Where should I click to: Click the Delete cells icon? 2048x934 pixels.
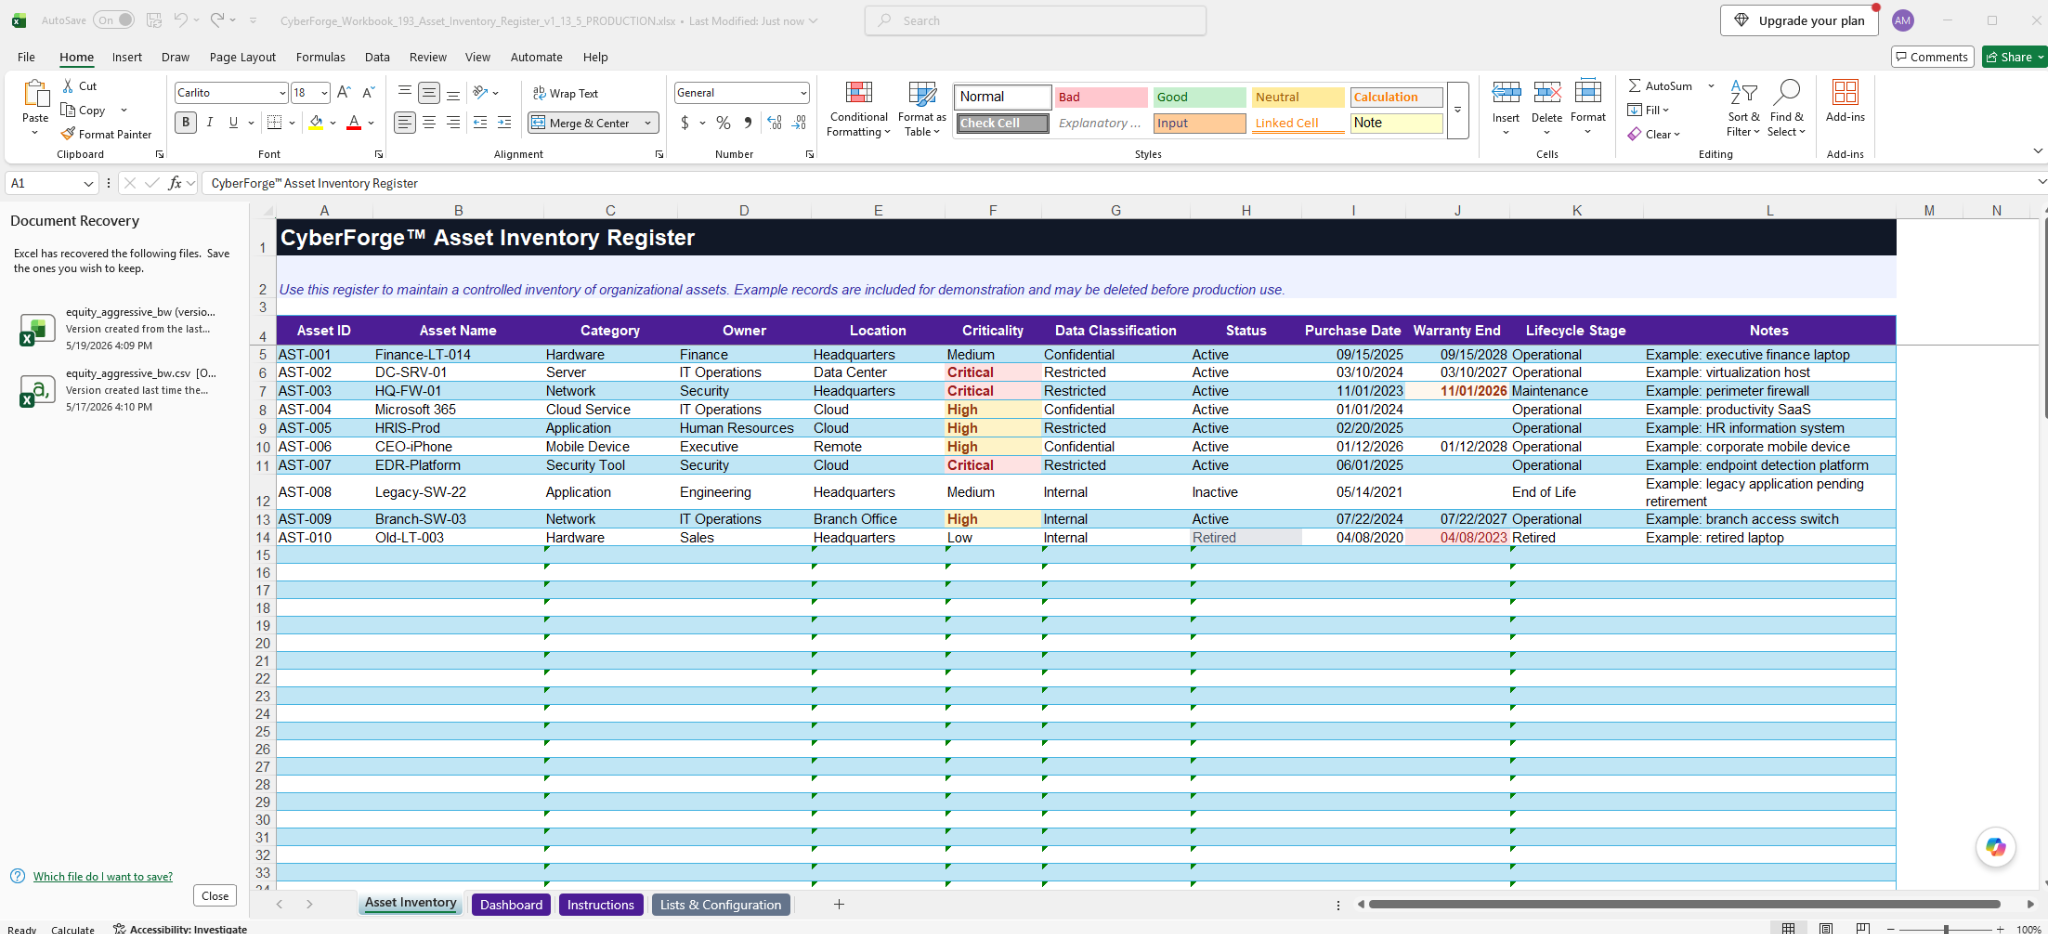click(1547, 92)
